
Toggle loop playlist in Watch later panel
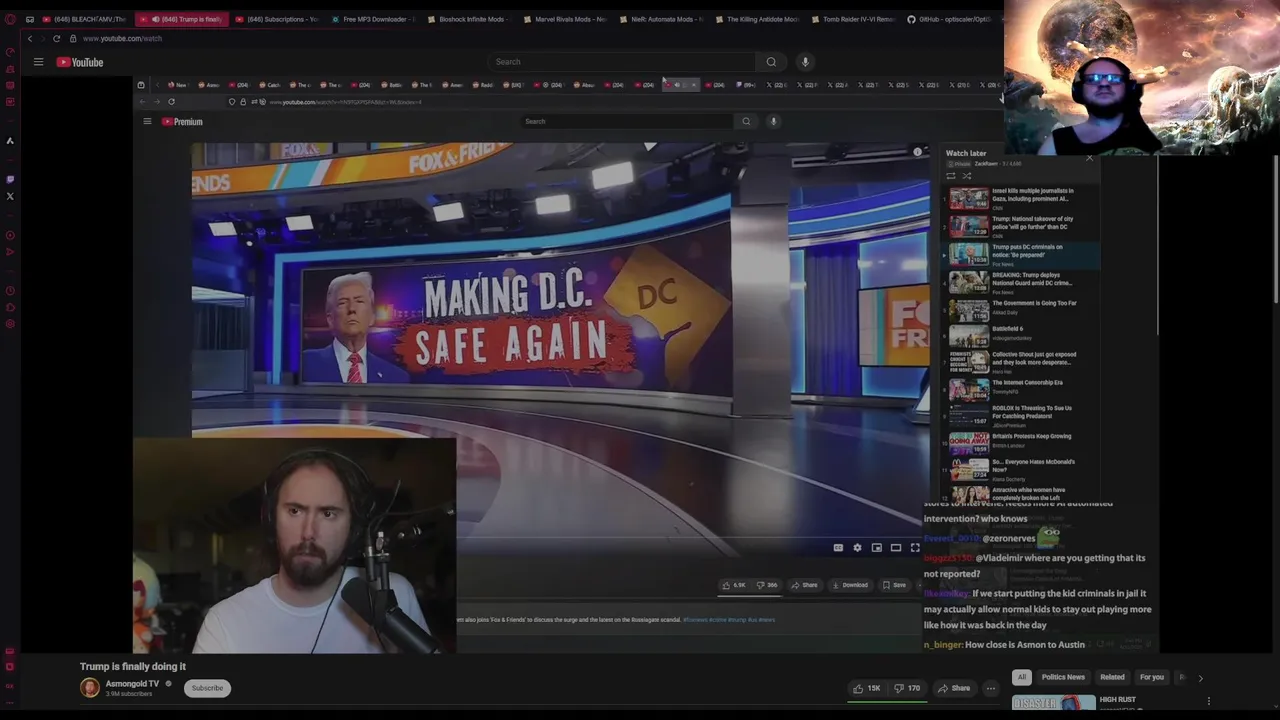951,176
